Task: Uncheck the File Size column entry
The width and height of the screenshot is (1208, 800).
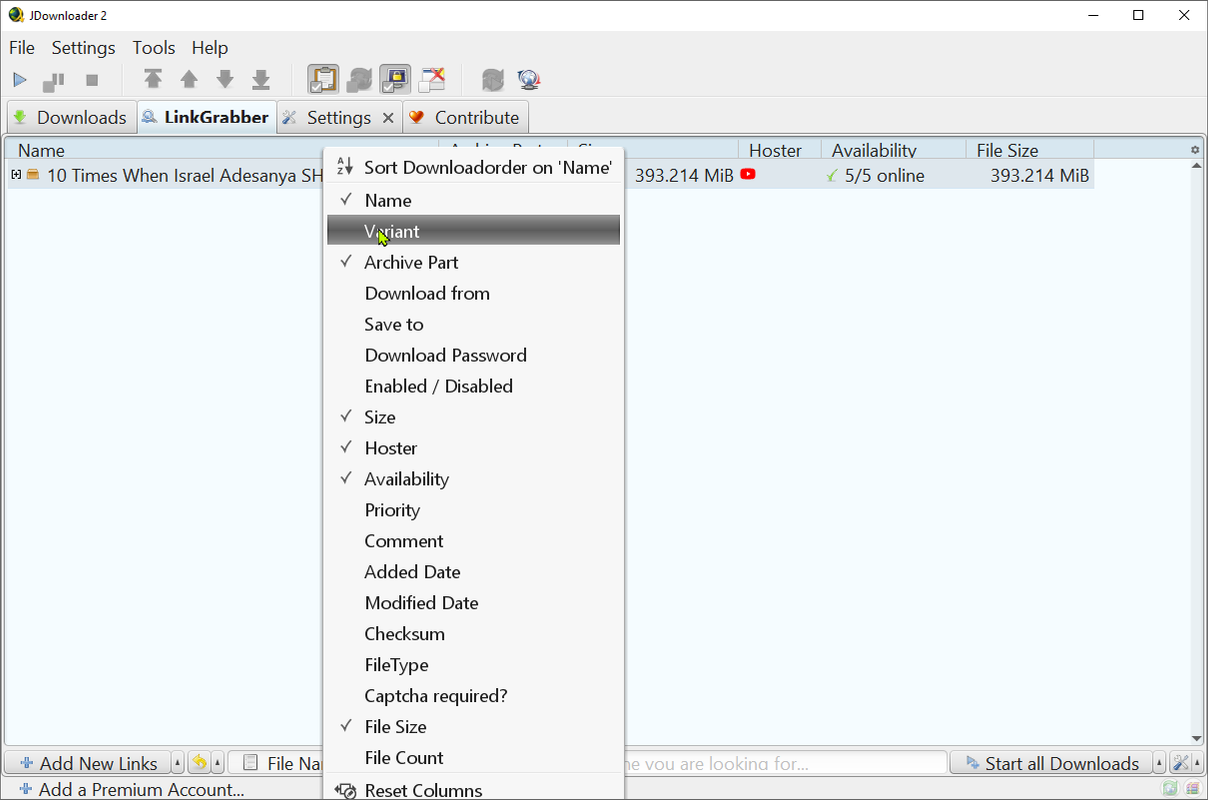Action: click(473, 727)
